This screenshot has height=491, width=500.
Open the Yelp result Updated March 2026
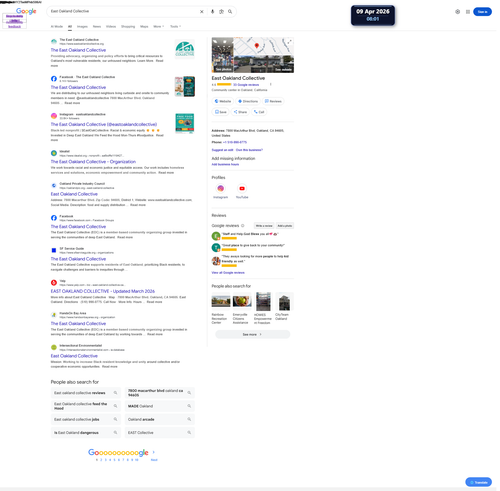coord(103,291)
